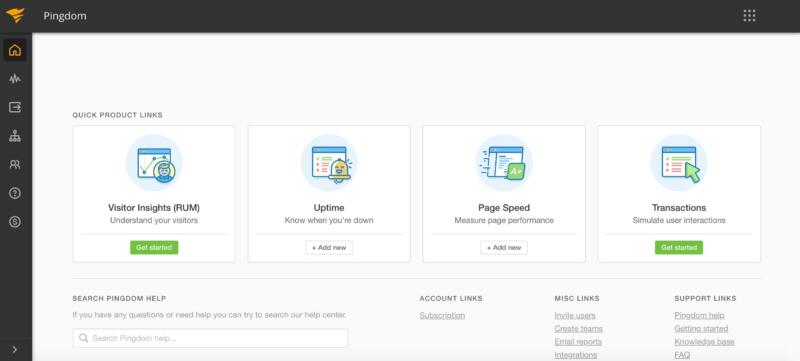This screenshot has height=361, width=800.
Task: Open the Users icon in the sidebar
Action: pos(15,164)
